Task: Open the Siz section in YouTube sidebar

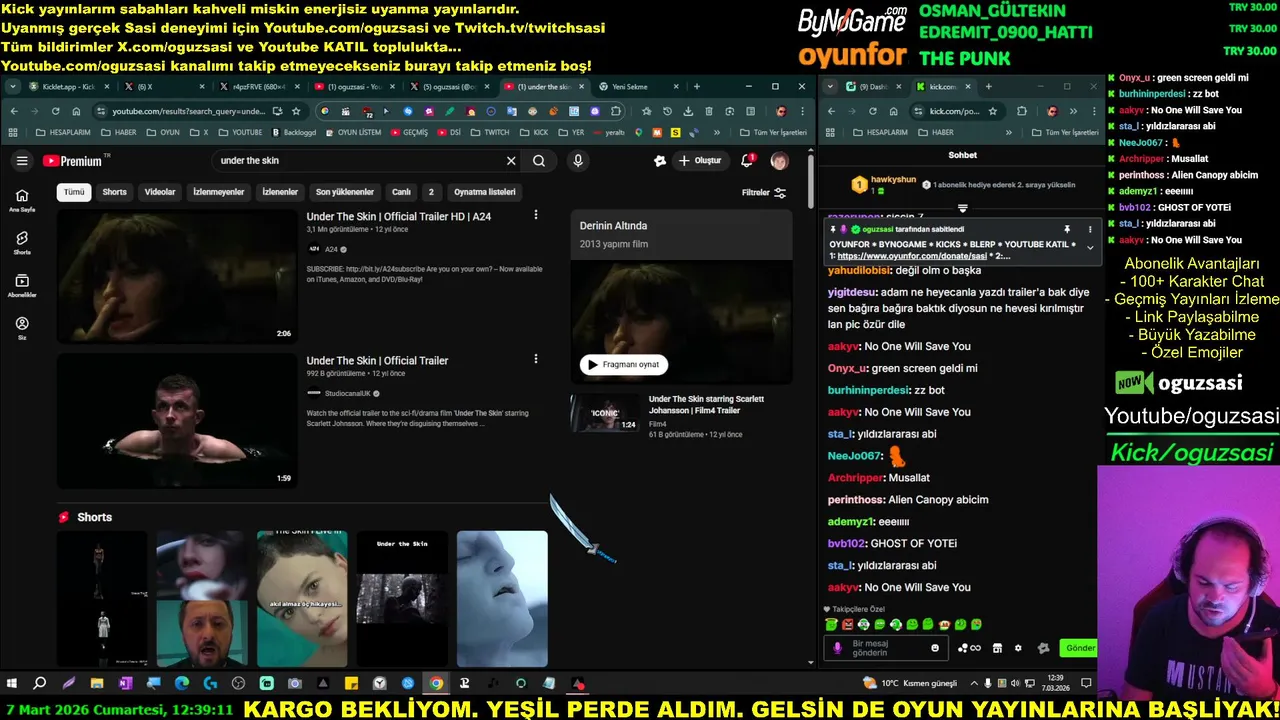Action: tap(22, 328)
